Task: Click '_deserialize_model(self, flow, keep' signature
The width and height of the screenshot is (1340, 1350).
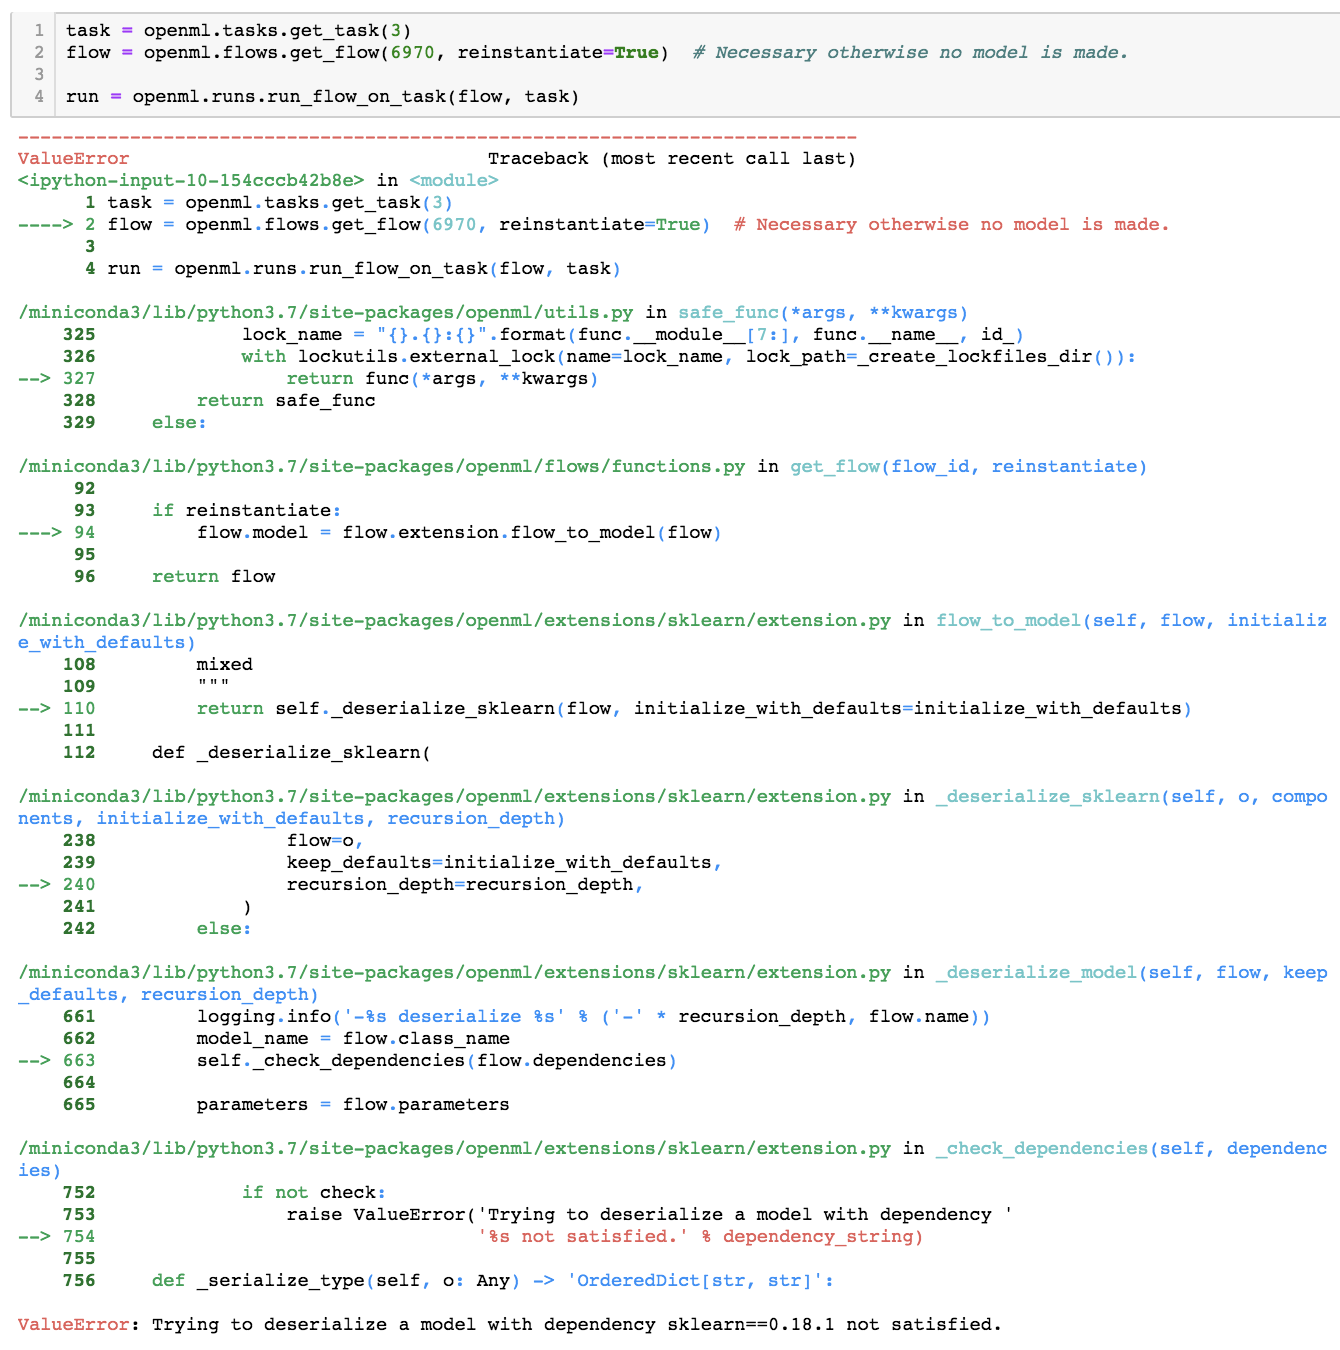Action: (1131, 973)
